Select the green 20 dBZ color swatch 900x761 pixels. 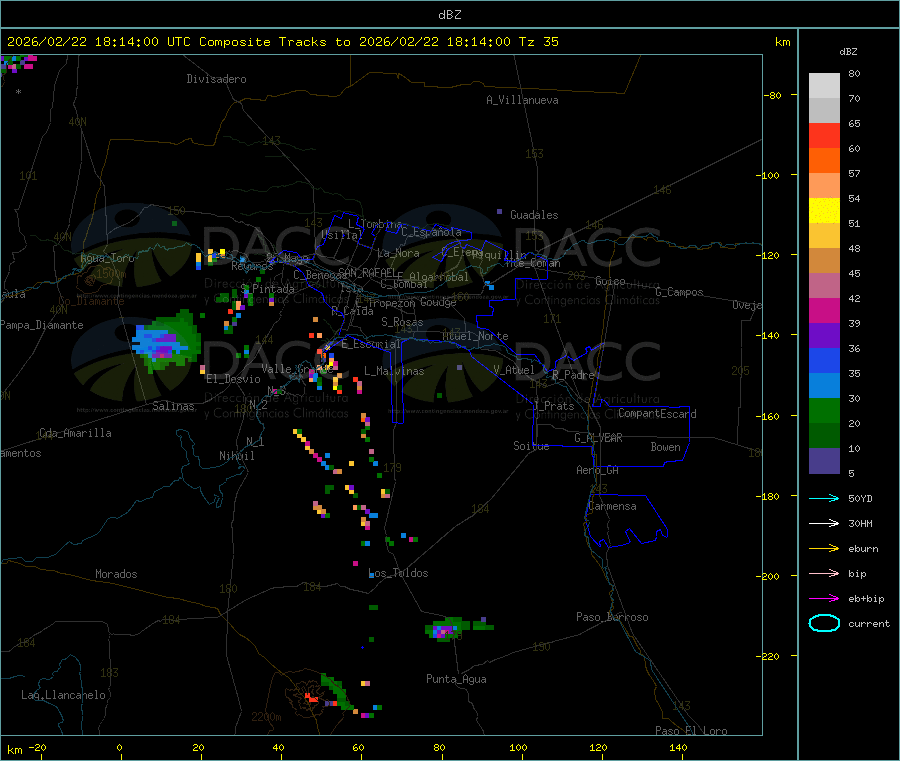pyautogui.click(x=824, y=410)
